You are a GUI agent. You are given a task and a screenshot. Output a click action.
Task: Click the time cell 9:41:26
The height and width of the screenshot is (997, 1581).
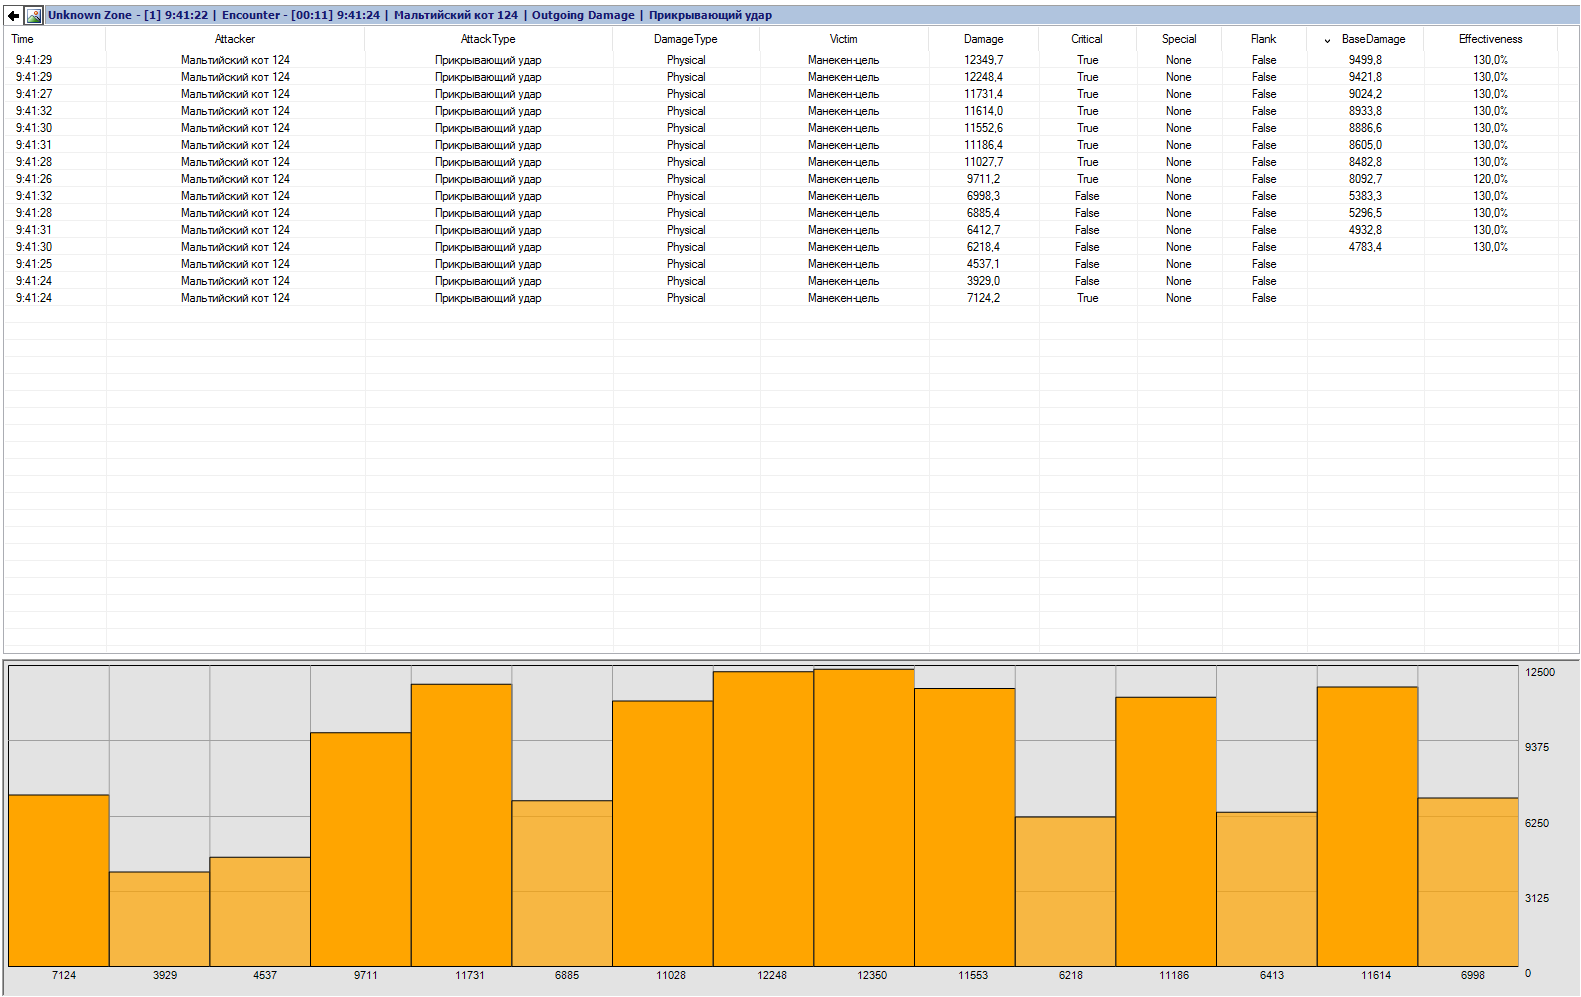tap(34, 179)
